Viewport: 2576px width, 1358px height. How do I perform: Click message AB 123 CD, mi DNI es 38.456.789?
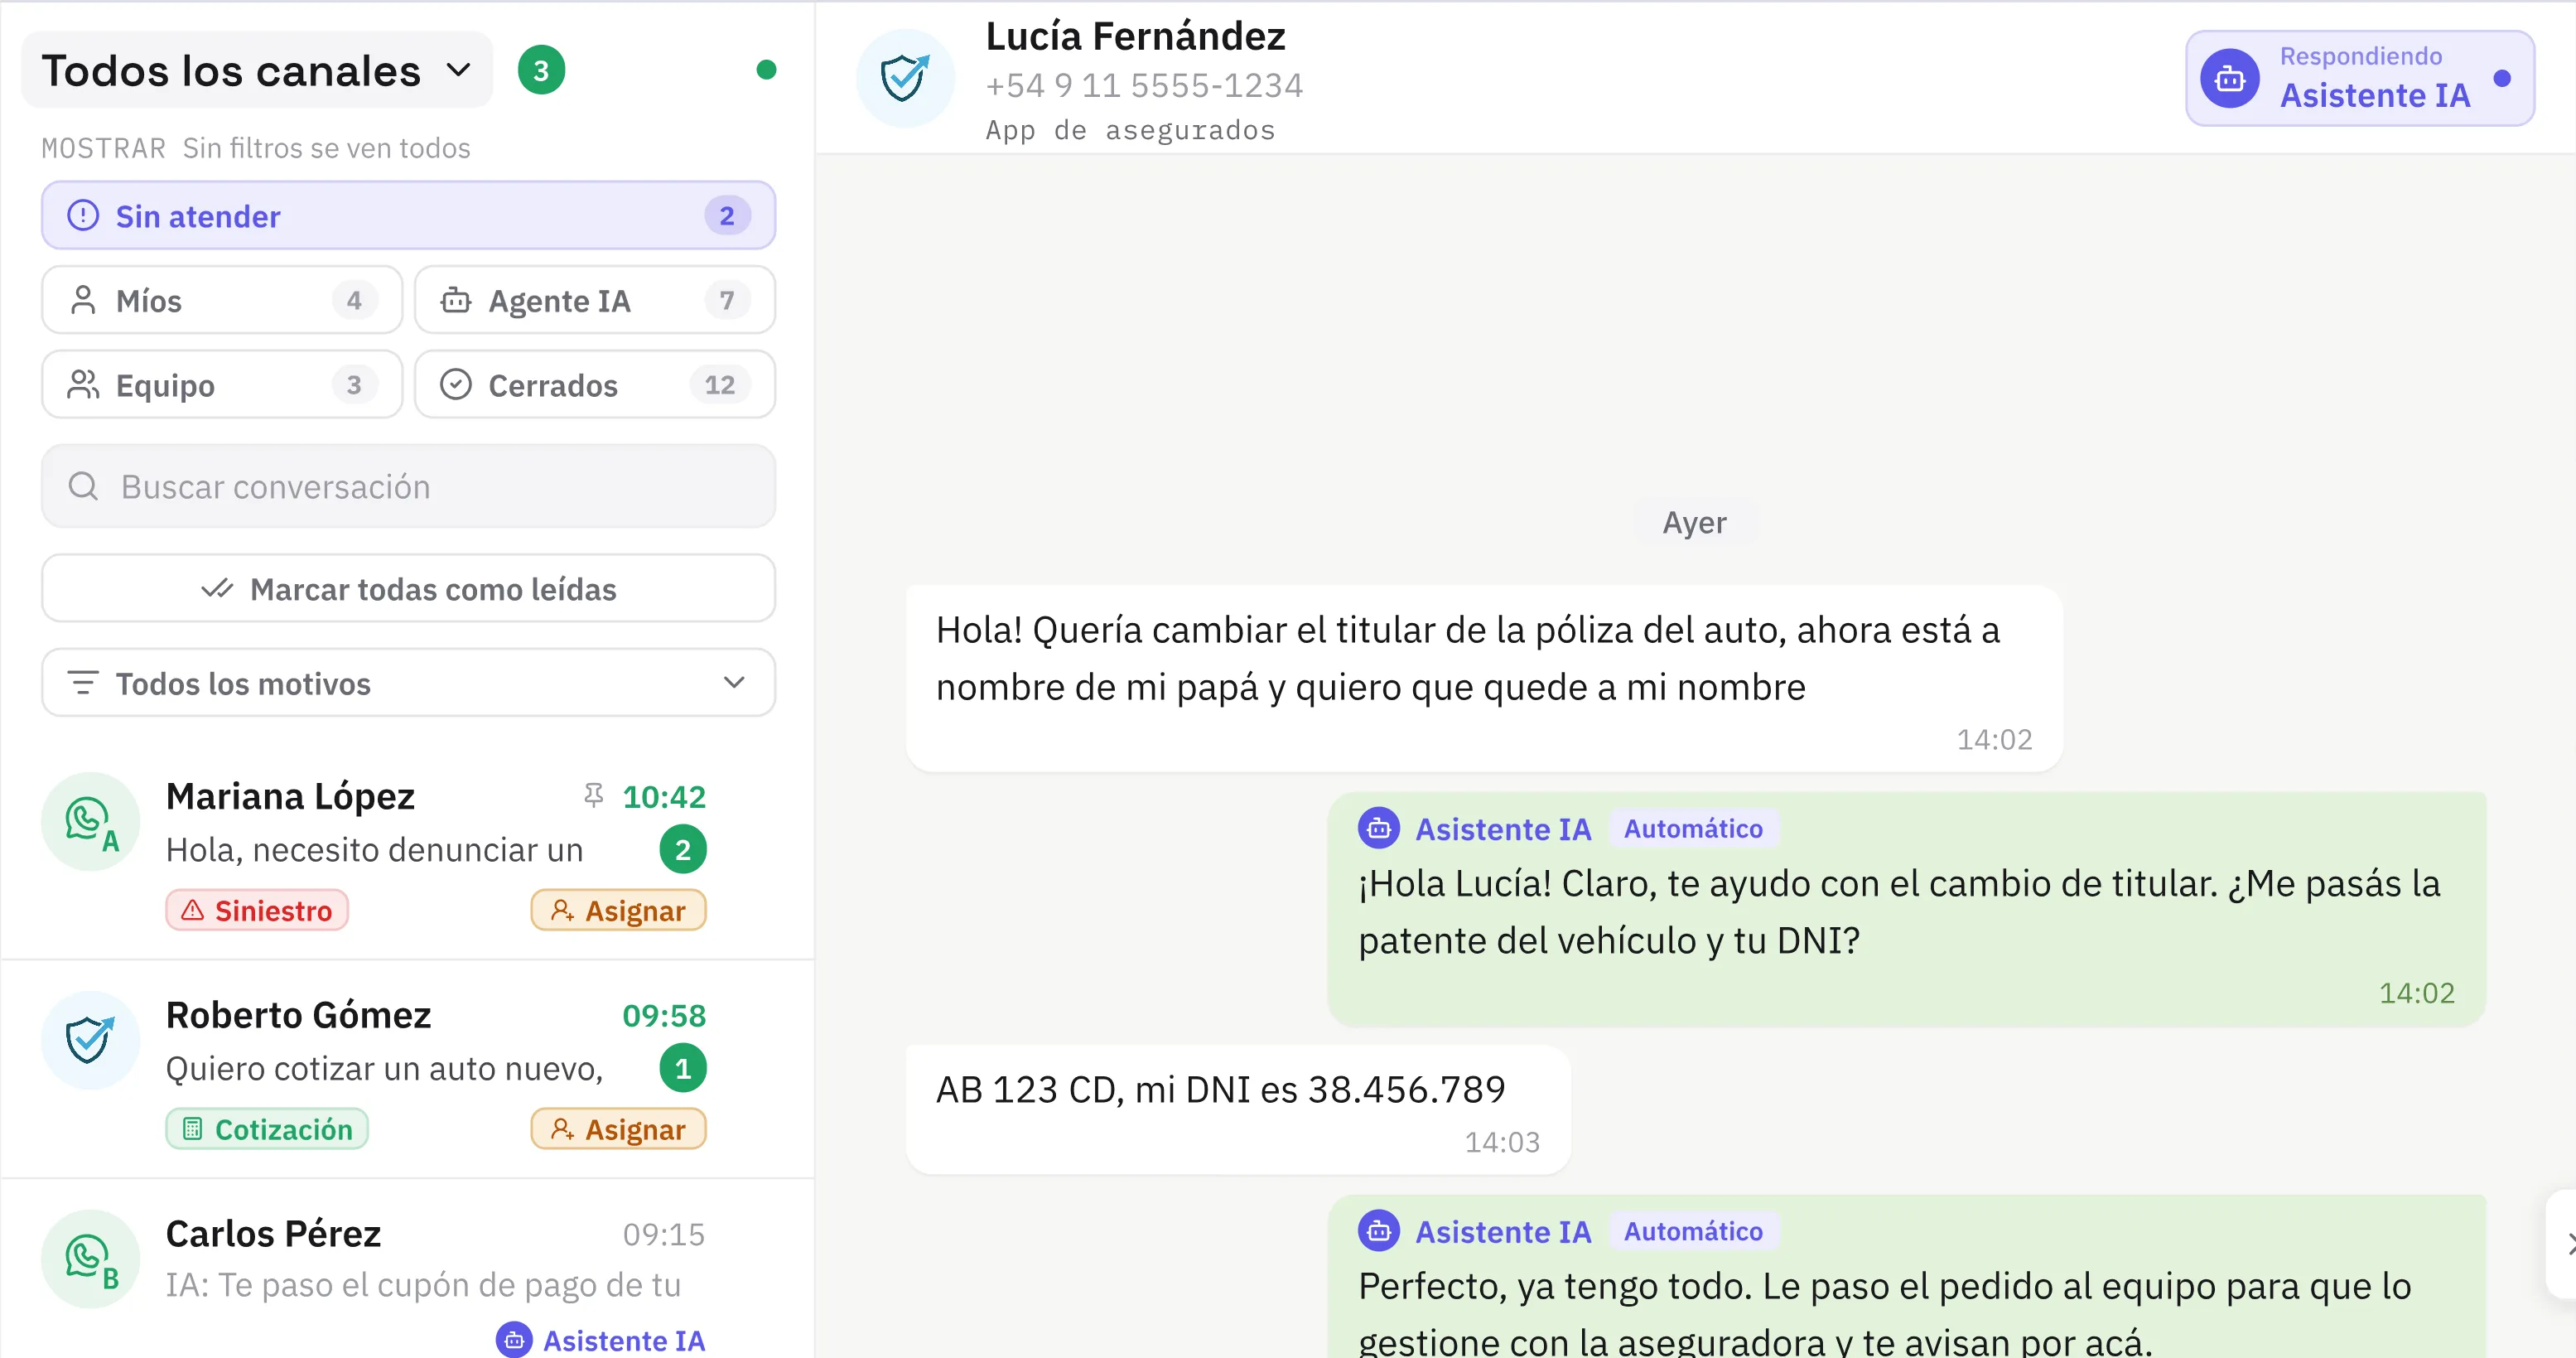click(x=1238, y=1109)
